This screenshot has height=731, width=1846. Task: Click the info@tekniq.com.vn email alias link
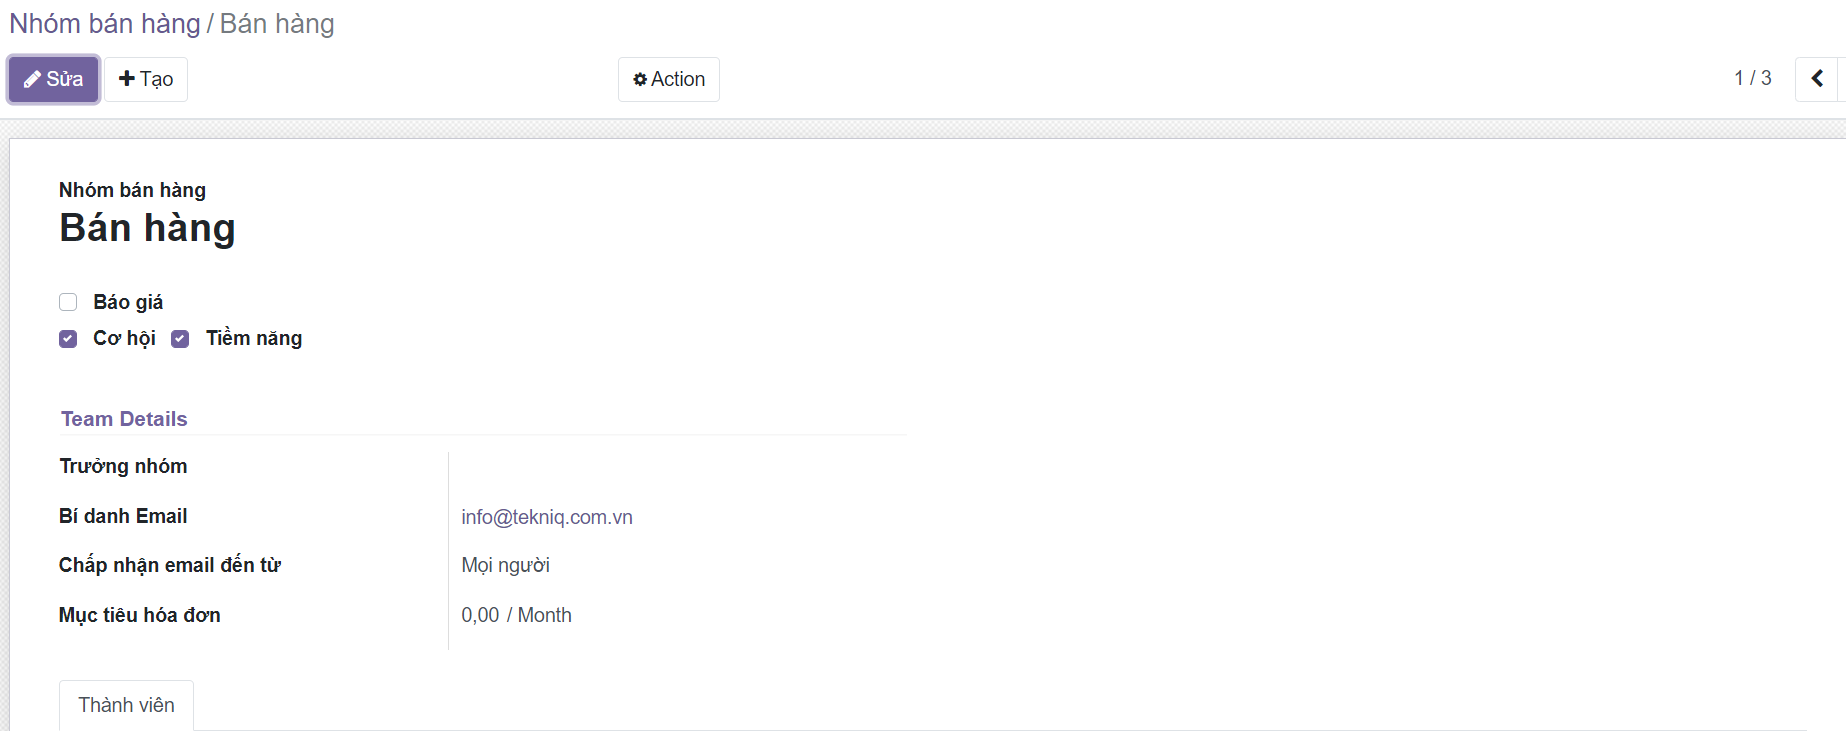point(547,517)
